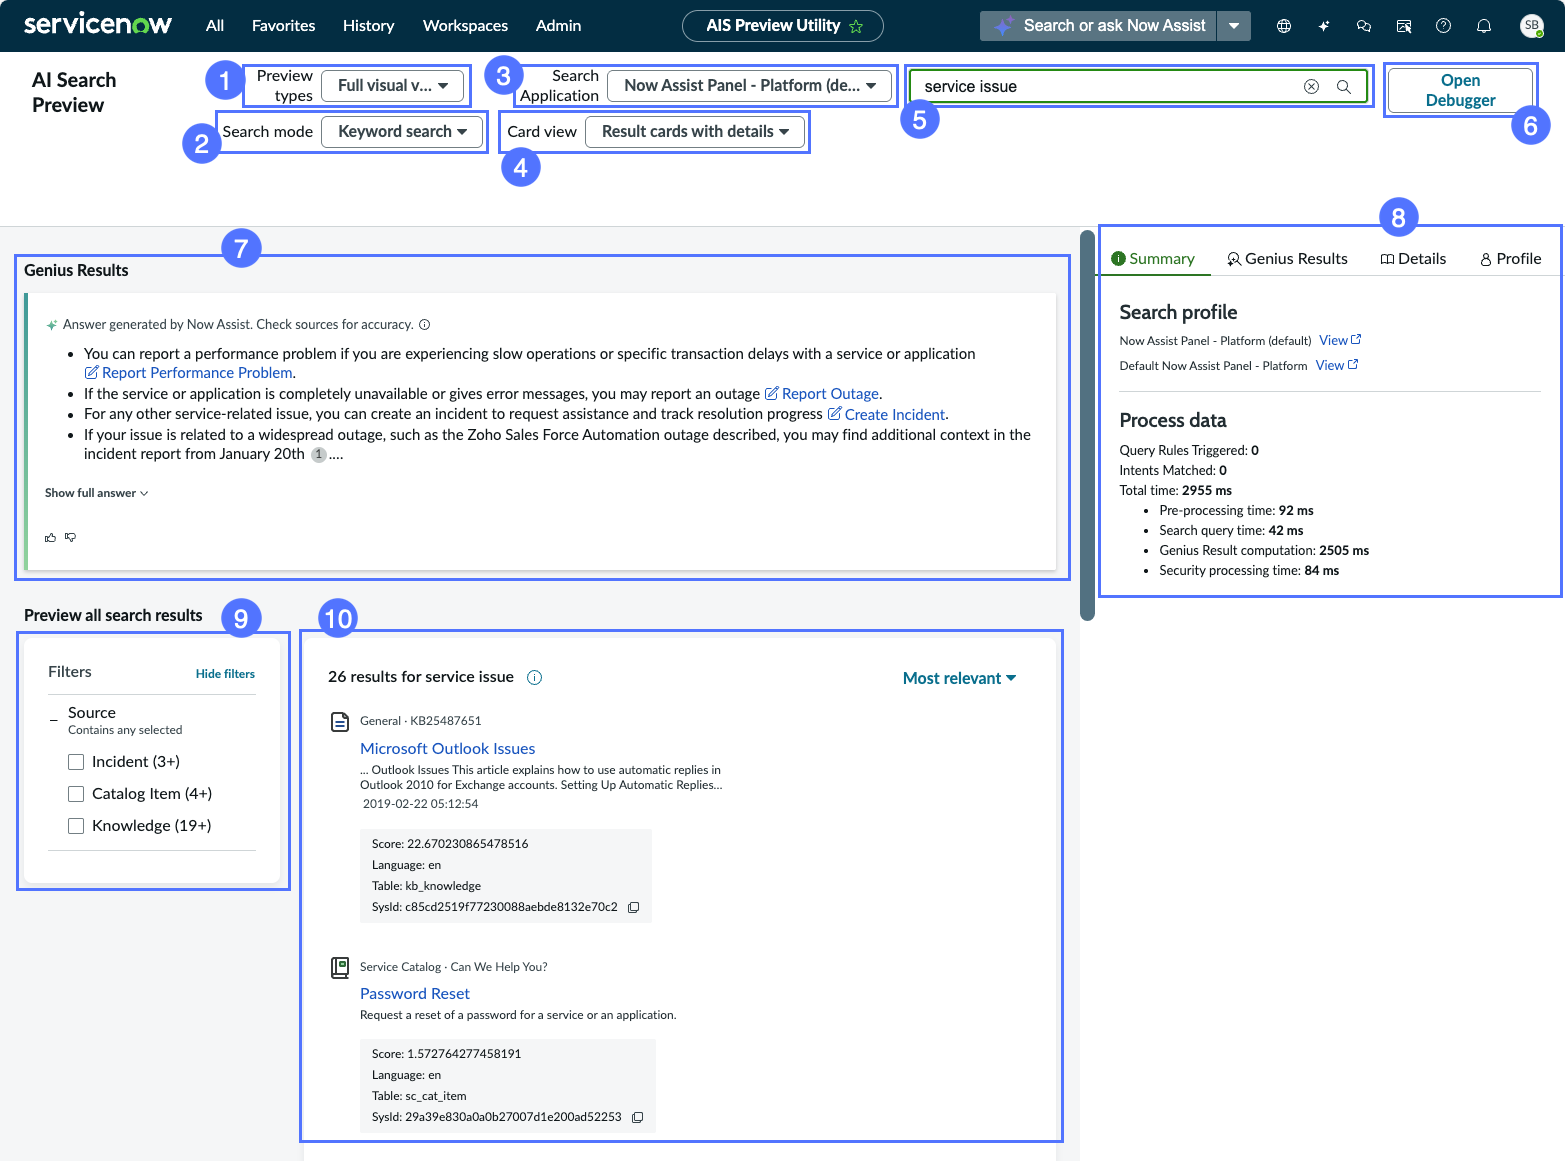Screen dimensions: 1565x1161
Task: Click the document icon for Microsoft Outlook Issues
Action: click(x=340, y=722)
